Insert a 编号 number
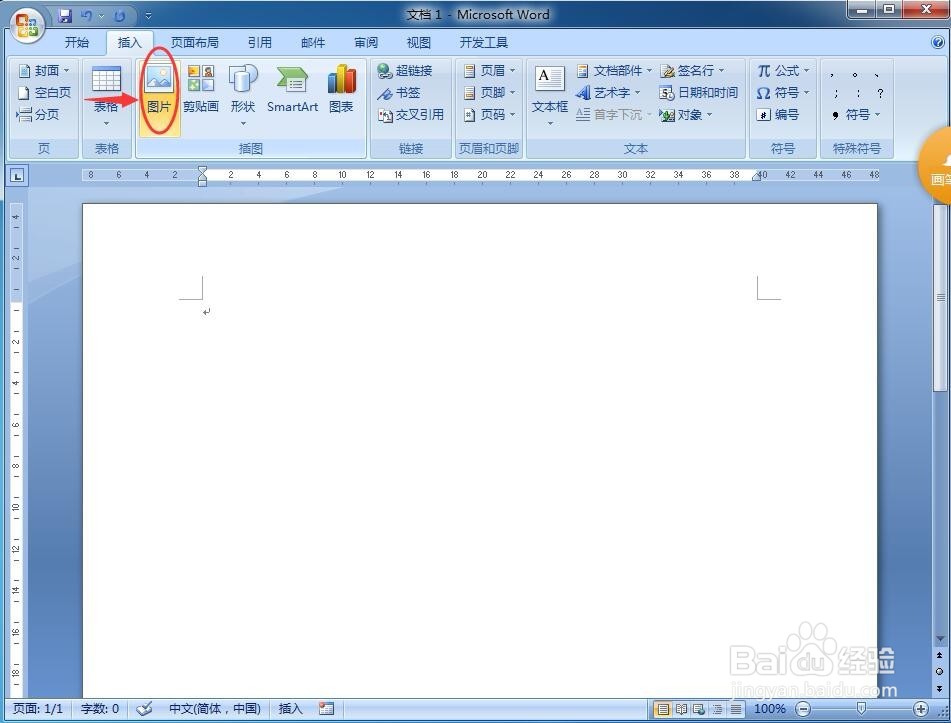Screen dimensions: 951x723 [x=778, y=114]
